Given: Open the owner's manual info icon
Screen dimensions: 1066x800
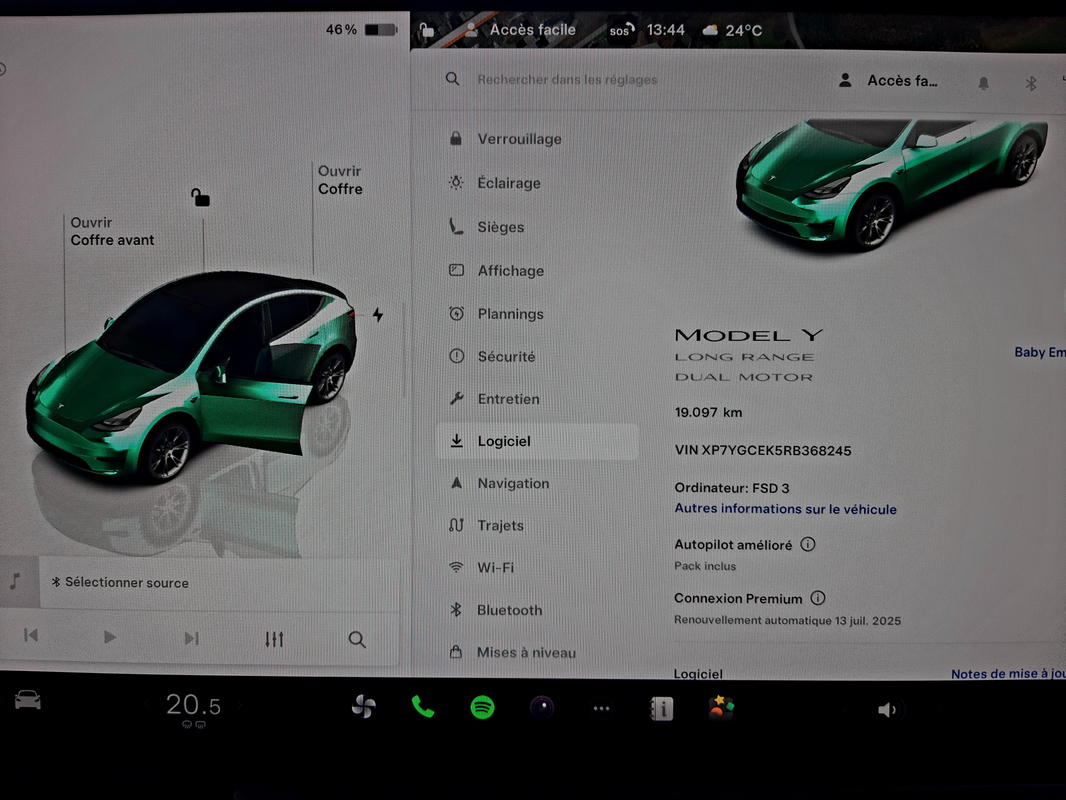Looking at the screenshot, I should (661, 708).
